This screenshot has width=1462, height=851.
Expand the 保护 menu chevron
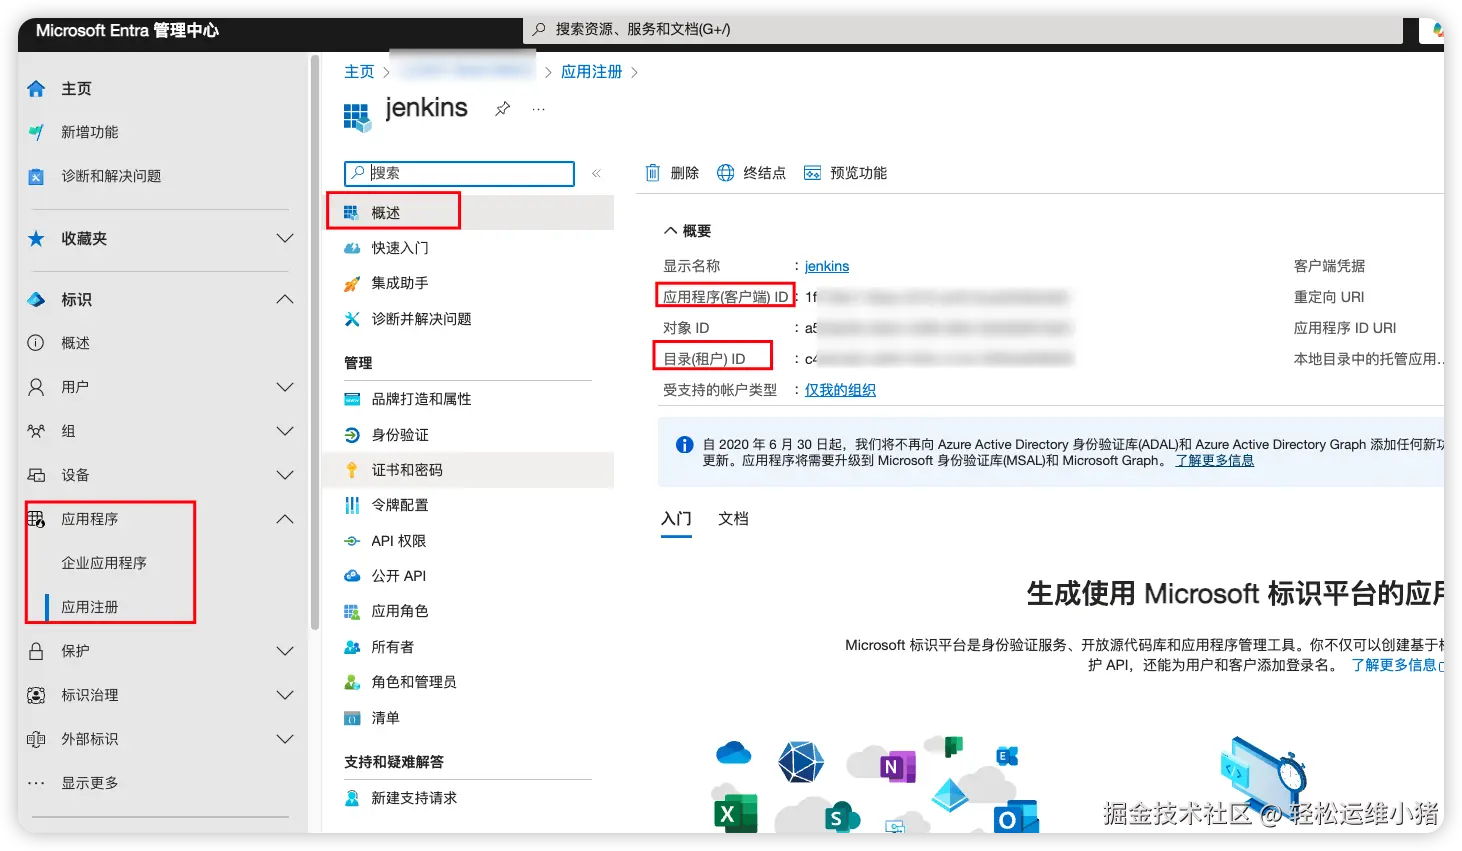coord(285,651)
